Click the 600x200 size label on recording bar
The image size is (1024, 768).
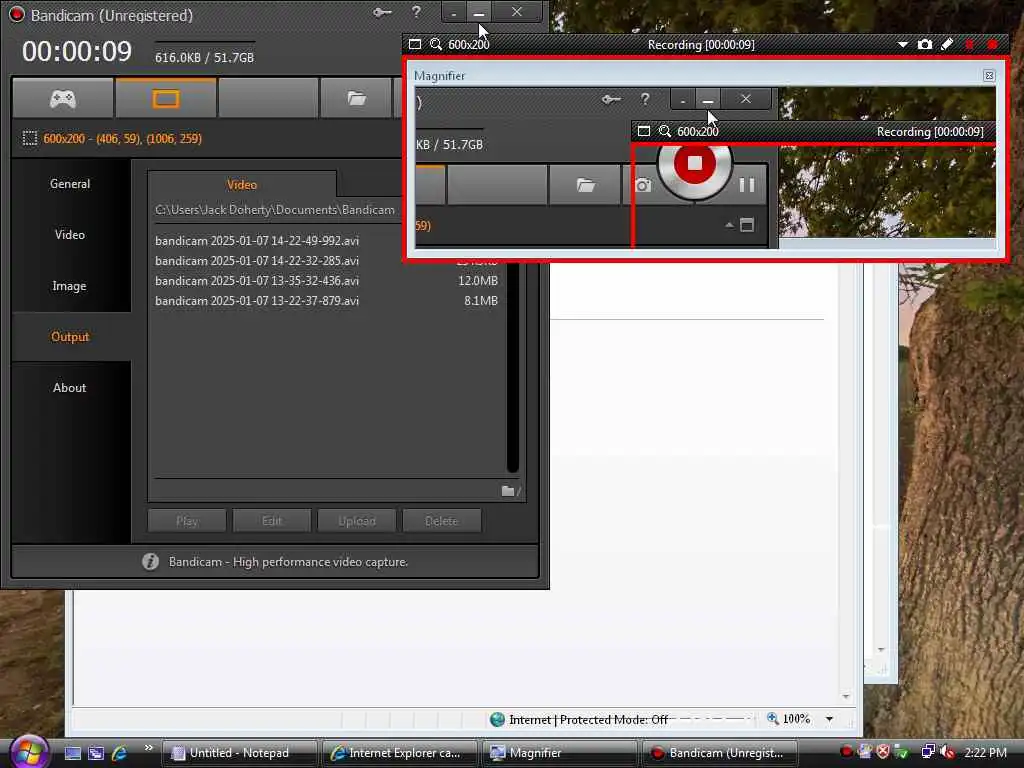point(468,44)
